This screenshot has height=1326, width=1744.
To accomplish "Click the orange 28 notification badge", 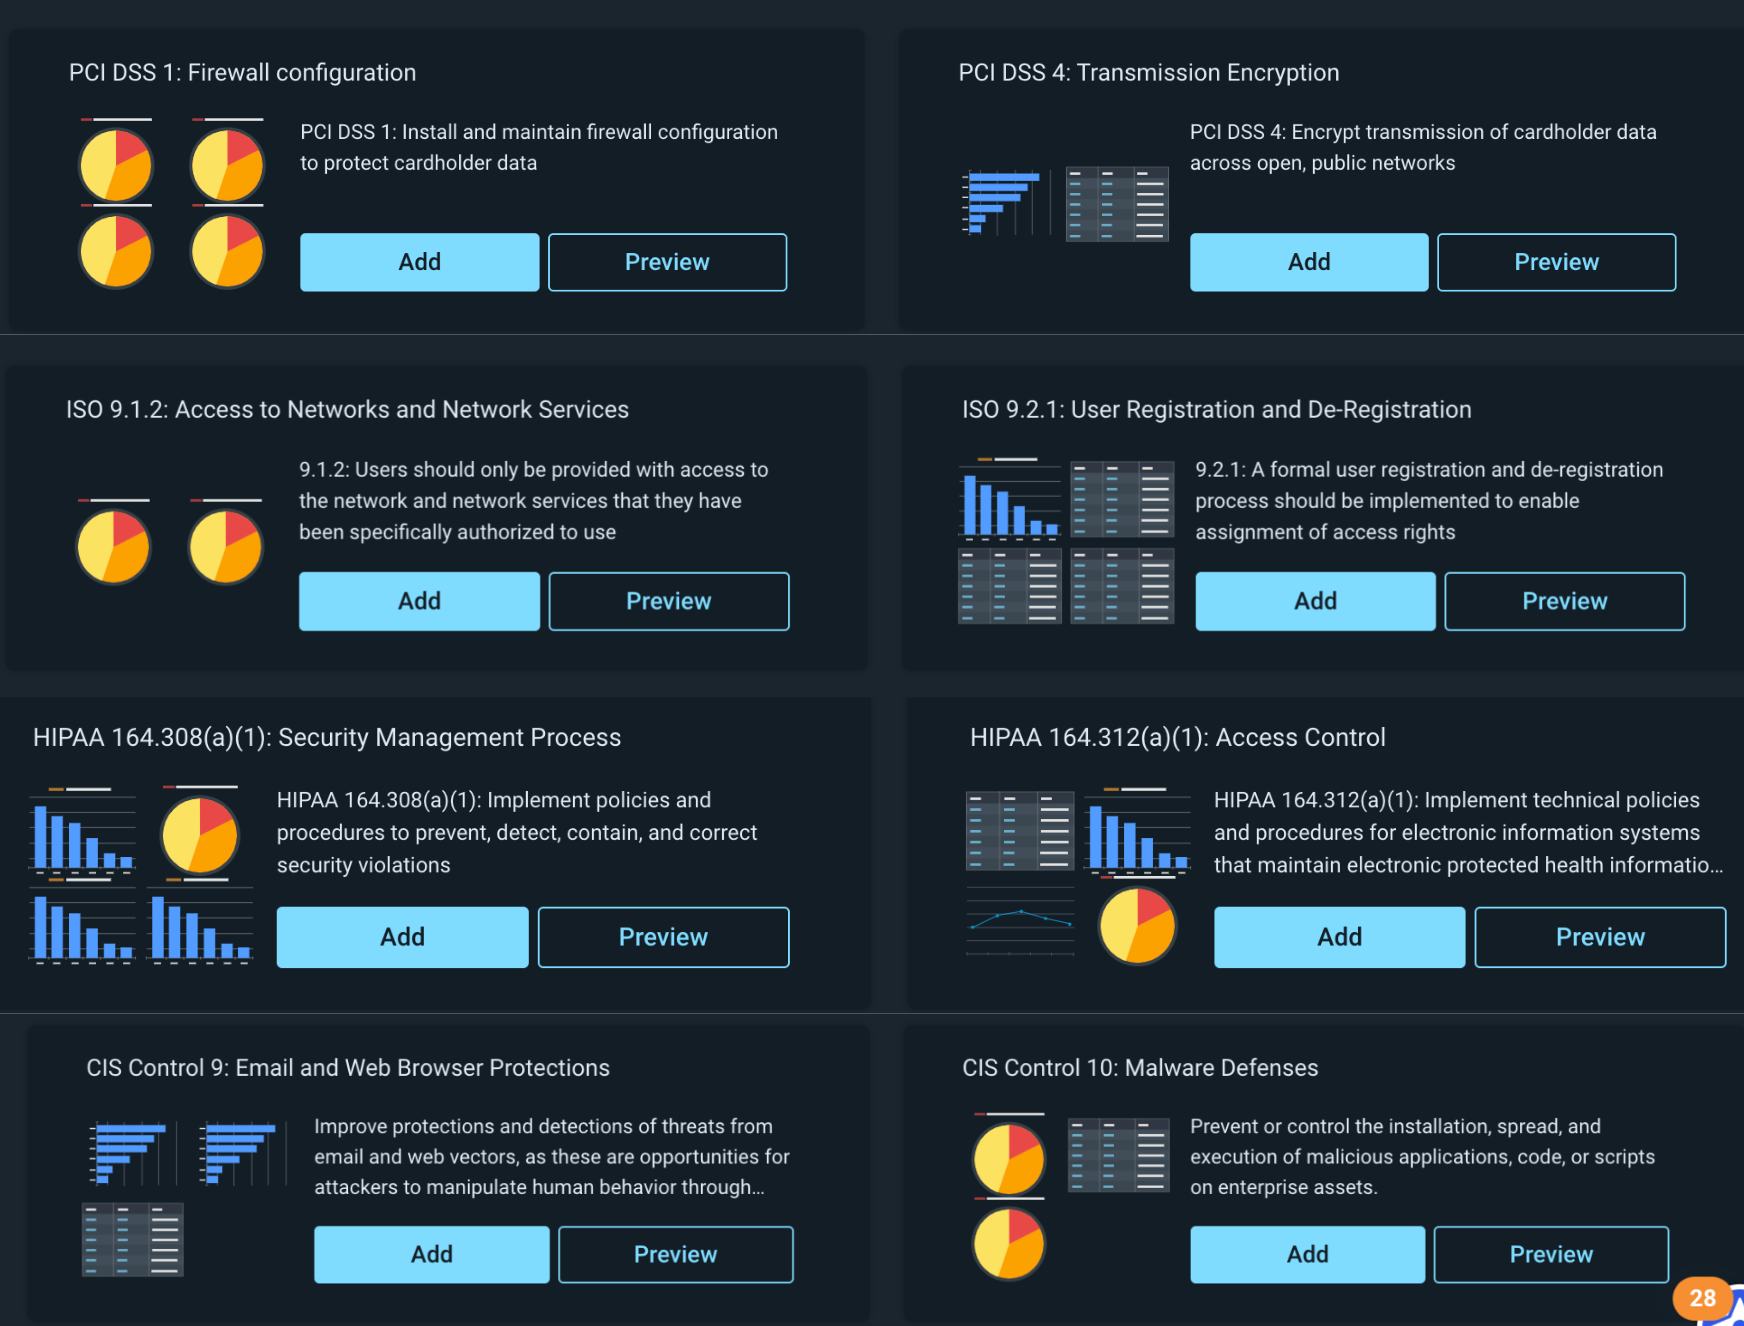I will [x=1702, y=1298].
